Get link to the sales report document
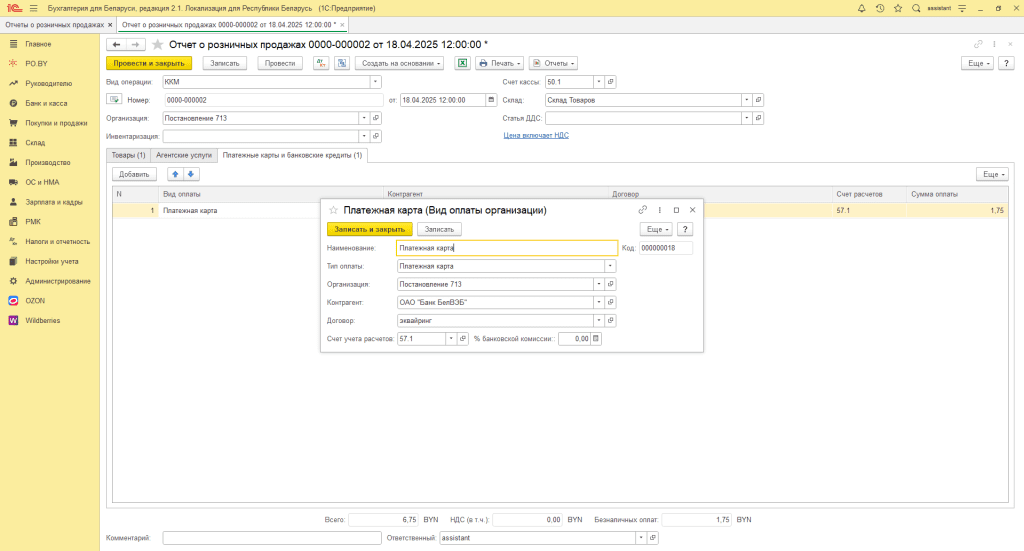The height and width of the screenshot is (551, 1024). click(978, 44)
